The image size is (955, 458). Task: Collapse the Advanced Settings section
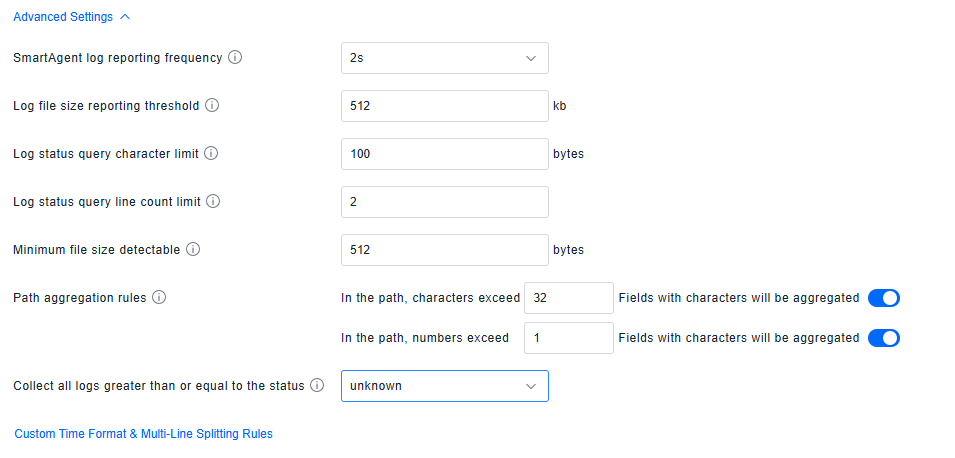(x=63, y=17)
